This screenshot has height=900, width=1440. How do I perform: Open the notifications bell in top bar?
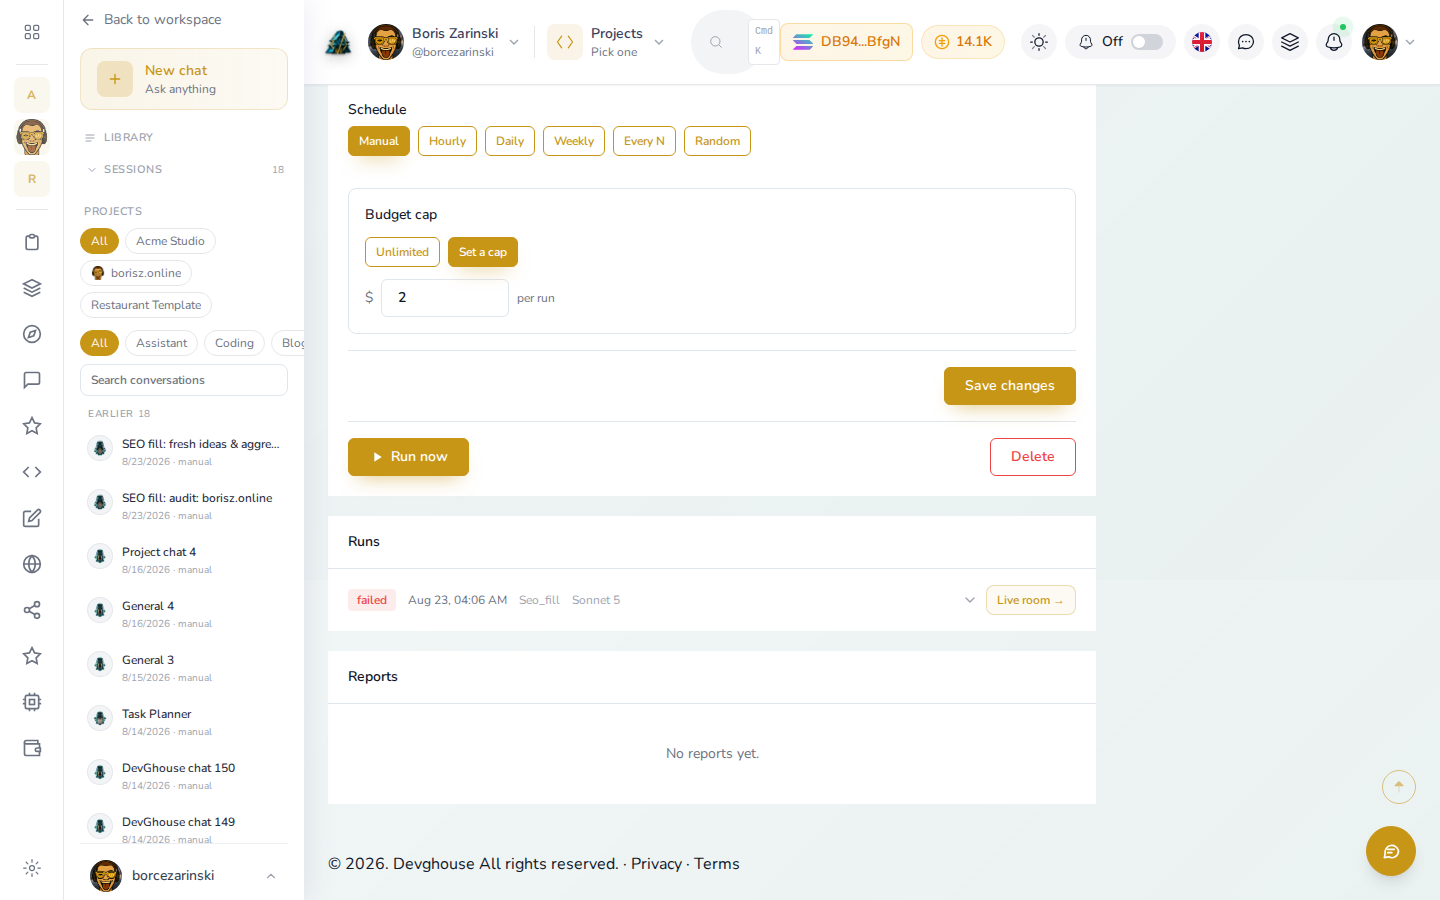pos(1334,42)
